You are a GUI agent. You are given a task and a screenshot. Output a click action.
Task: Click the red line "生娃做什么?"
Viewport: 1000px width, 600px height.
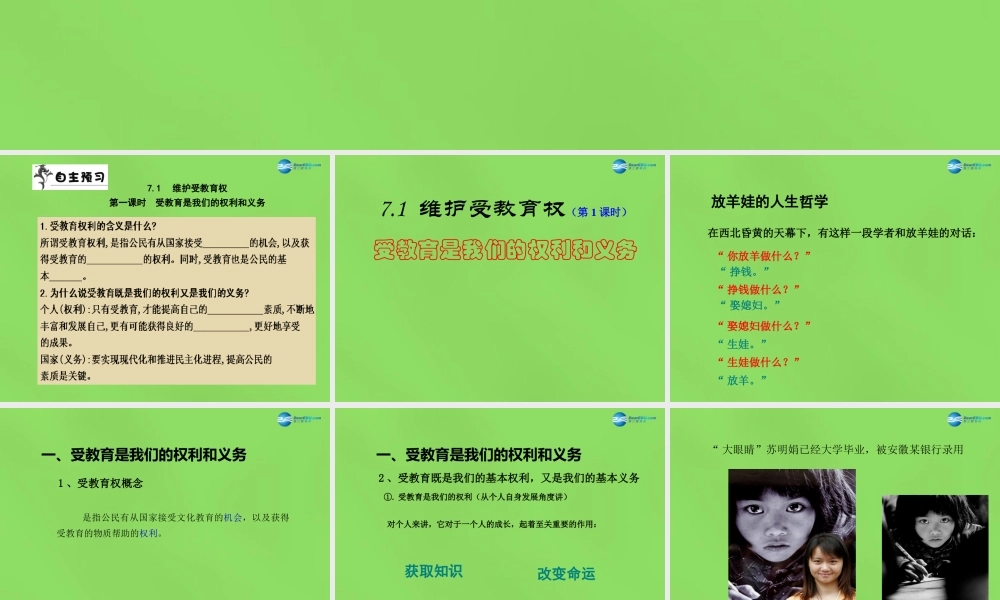tap(758, 362)
